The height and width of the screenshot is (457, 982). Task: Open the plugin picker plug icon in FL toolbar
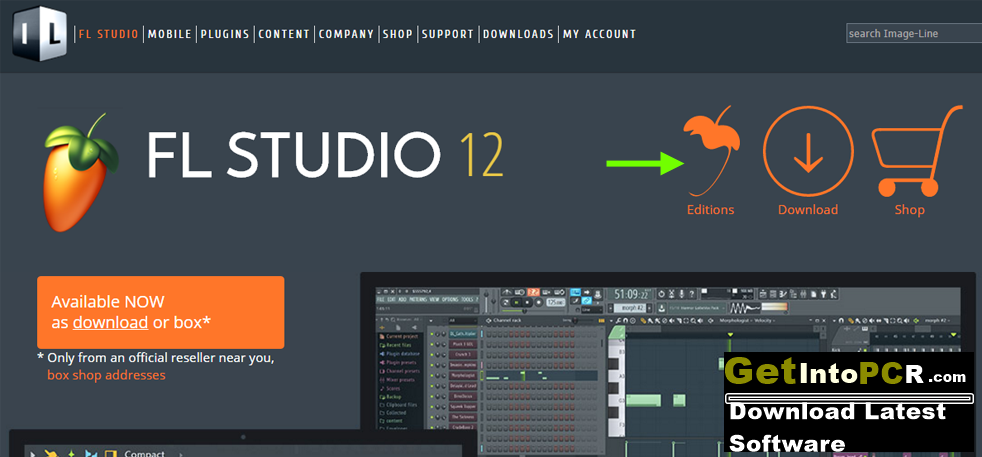(x=824, y=294)
